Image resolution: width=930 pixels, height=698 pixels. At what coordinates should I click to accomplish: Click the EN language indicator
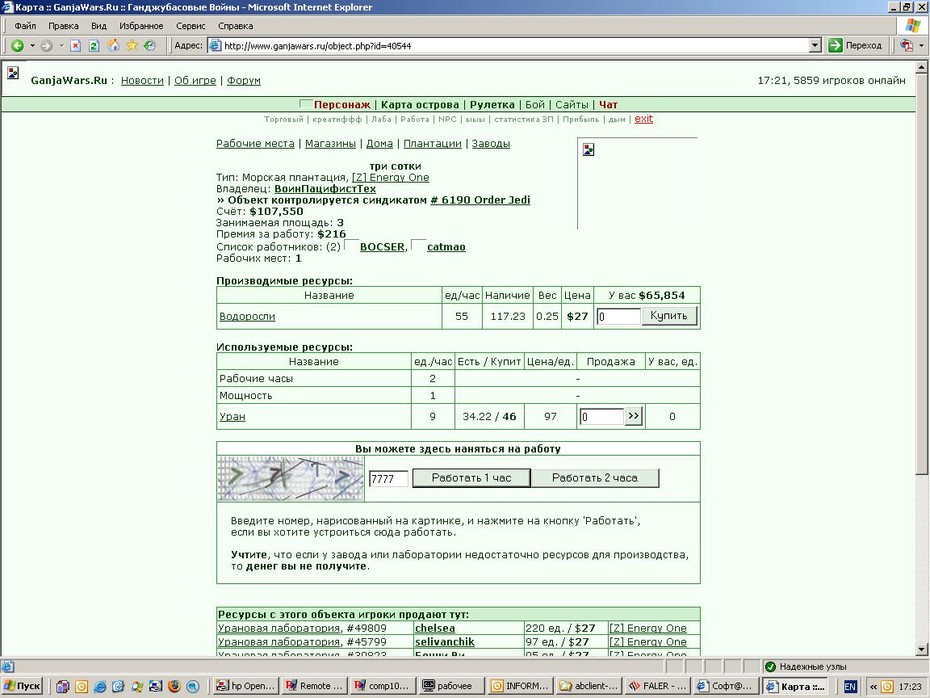pyautogui.click(x=850, y=687)
